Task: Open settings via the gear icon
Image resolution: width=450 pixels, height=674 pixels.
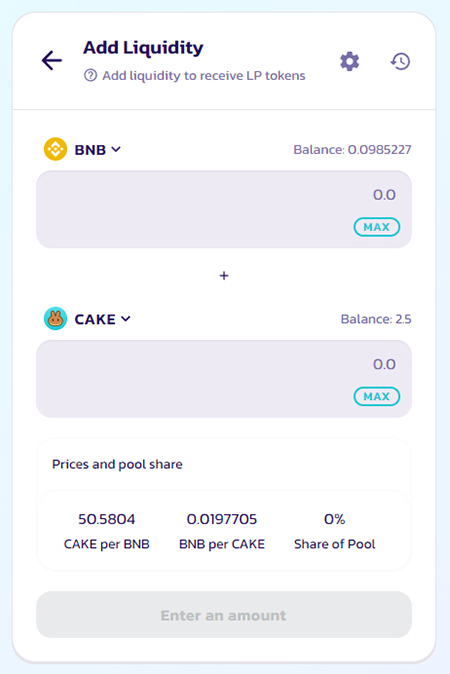Action: point(349,61)
